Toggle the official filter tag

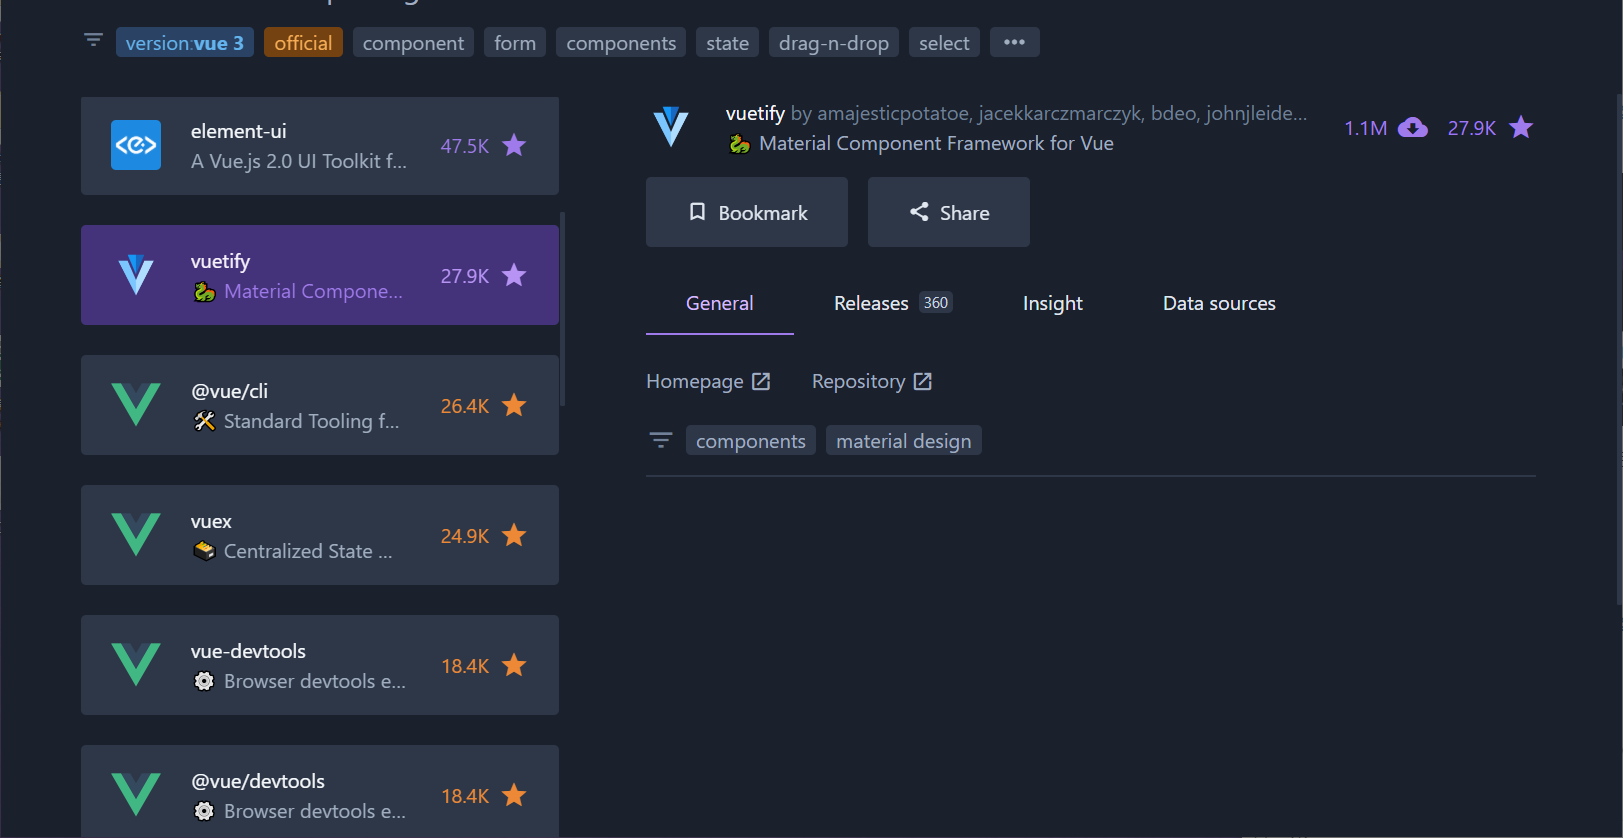[303, 43]
